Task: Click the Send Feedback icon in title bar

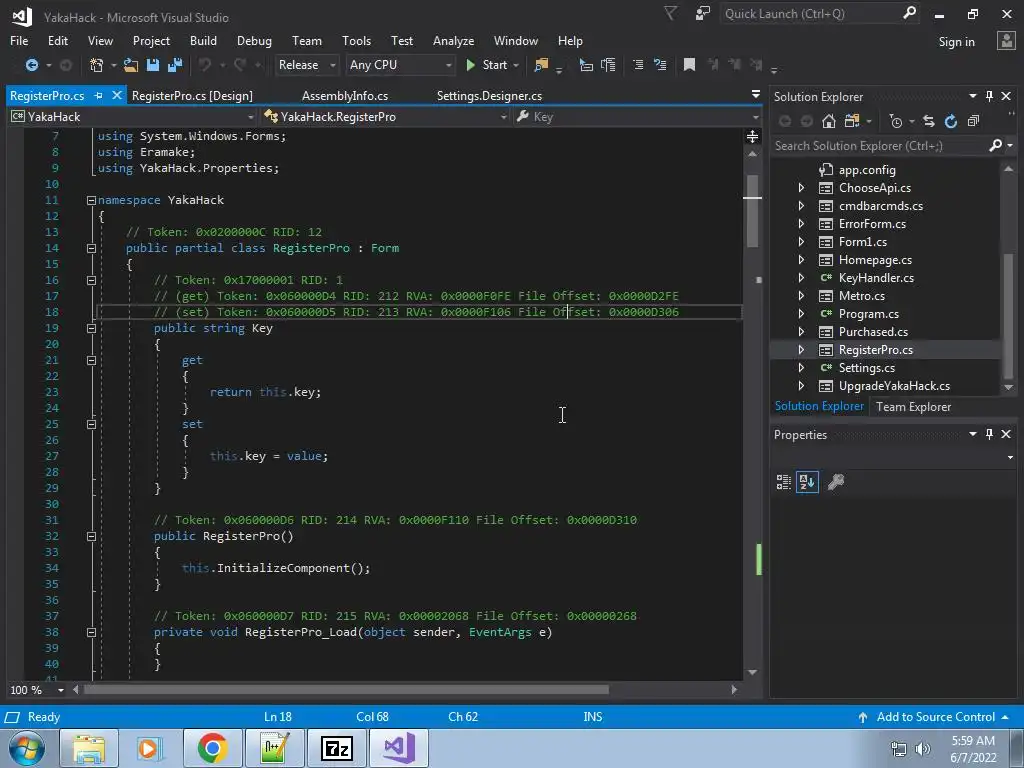Action: tap(703, 13)
